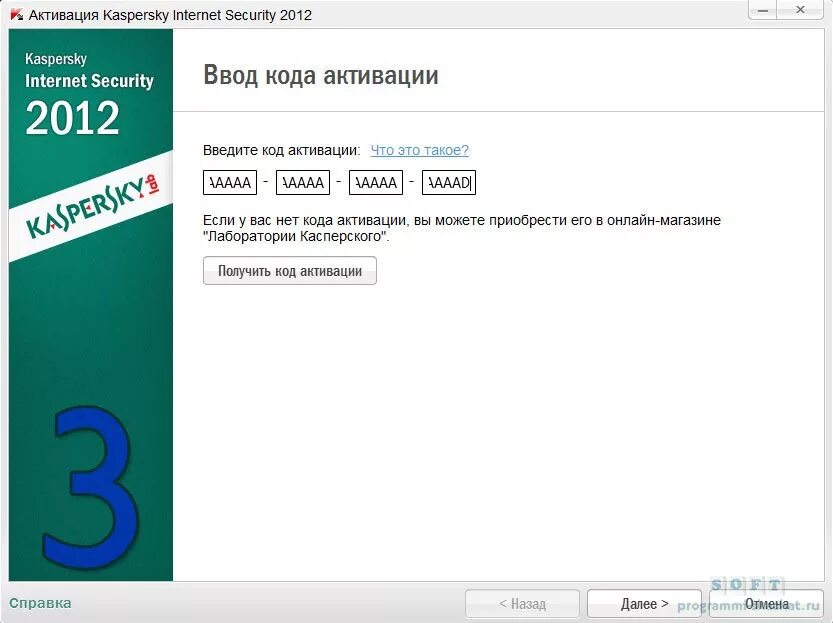Click the first activation code field
The height and width of the screenshot is (623, 833).
(x=230, y=182)
